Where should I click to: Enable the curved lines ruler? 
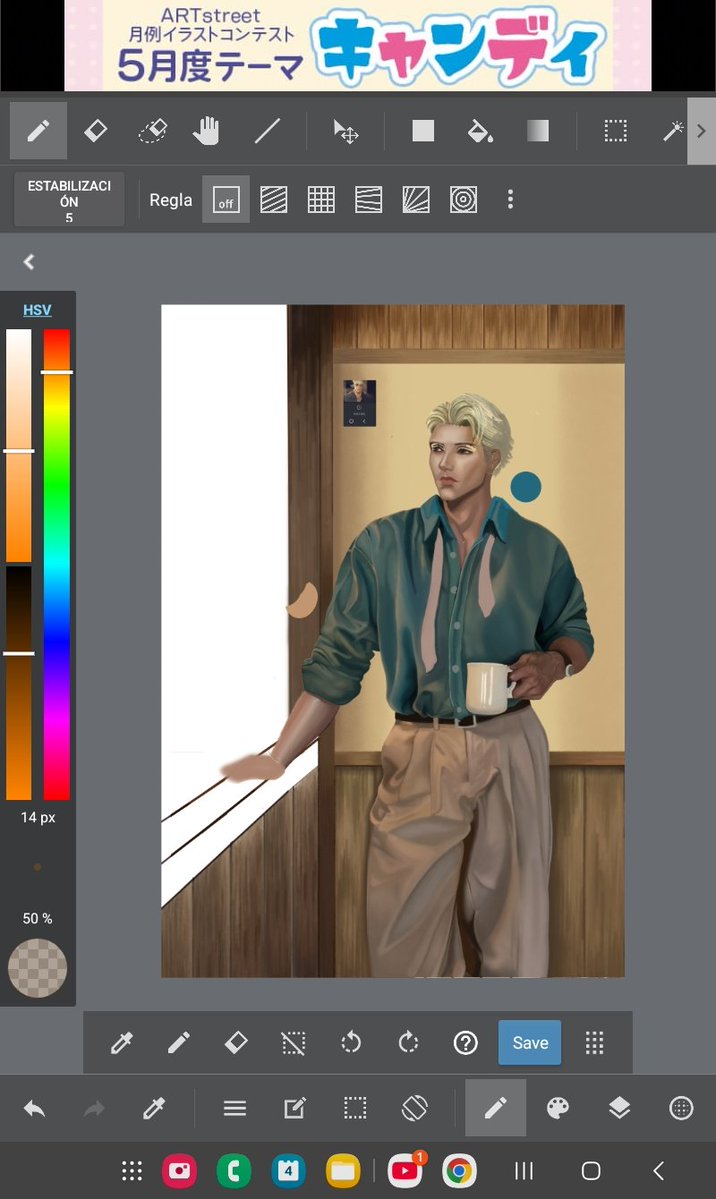(369, 200)
